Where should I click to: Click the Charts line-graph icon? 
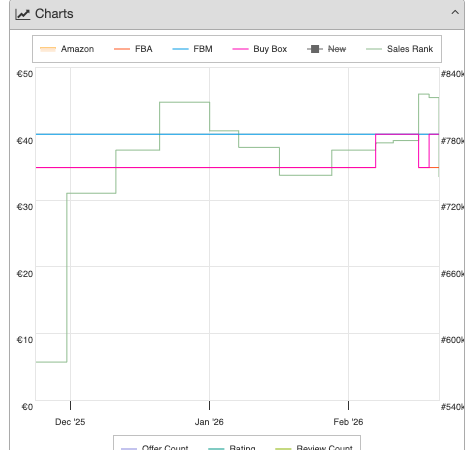click(x=23, y=14)
